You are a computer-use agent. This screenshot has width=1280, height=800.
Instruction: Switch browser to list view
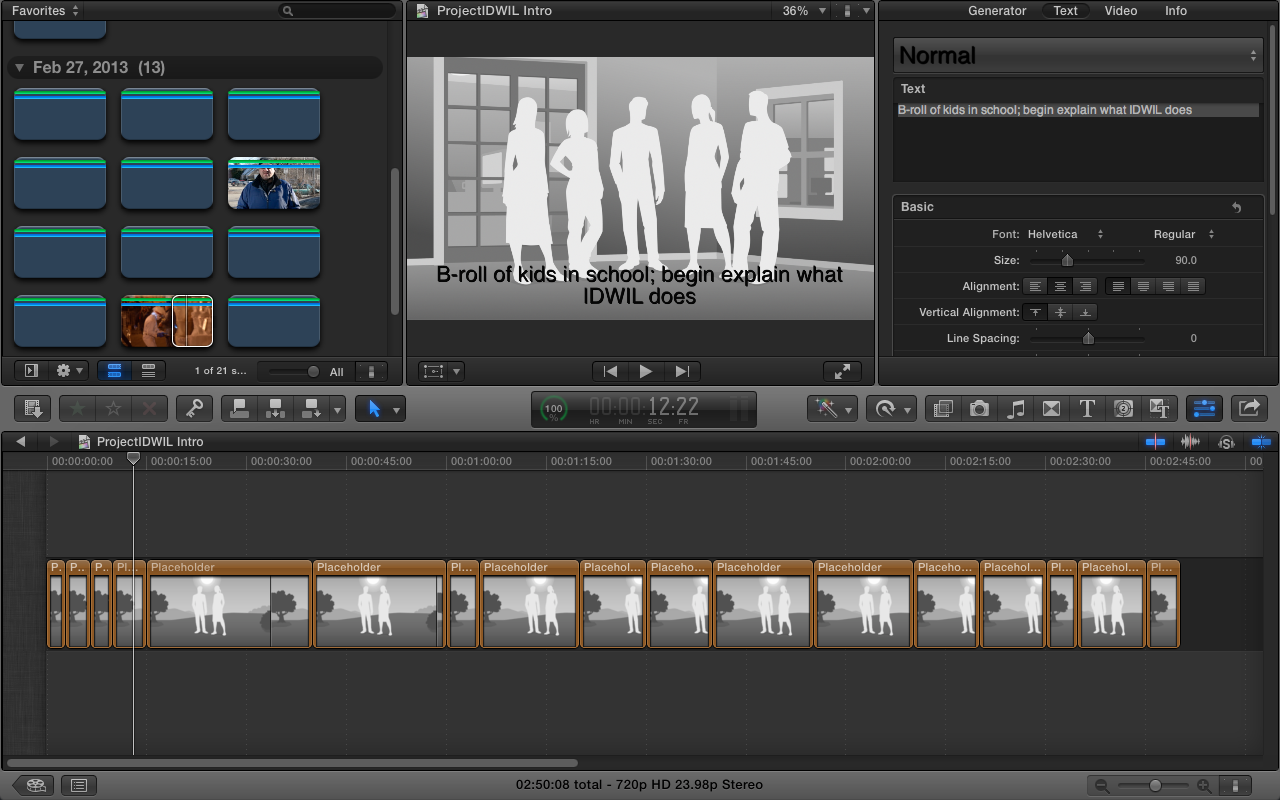click(148, 371)
